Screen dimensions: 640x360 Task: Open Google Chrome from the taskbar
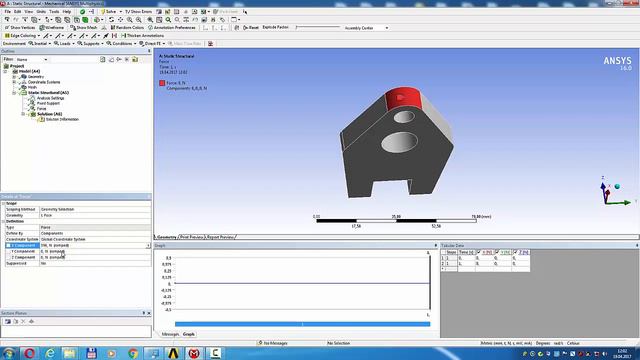tap(133, 353)
